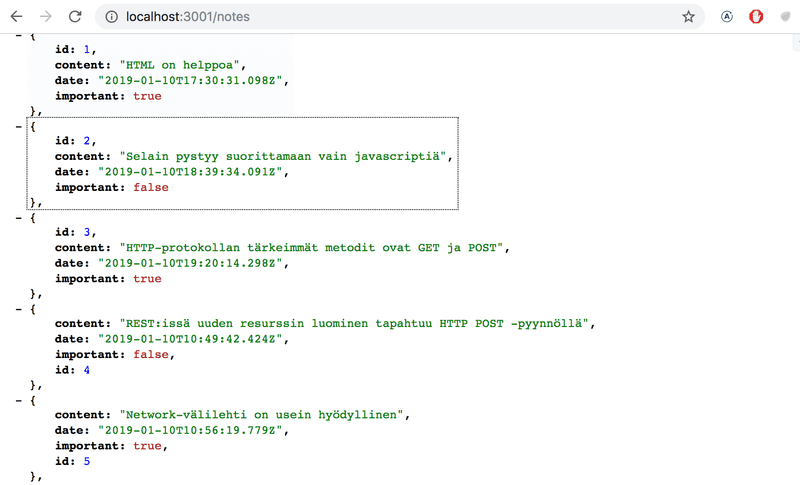Click the important true value of note 3
The image size is (800, 485).
click(147, 278)
